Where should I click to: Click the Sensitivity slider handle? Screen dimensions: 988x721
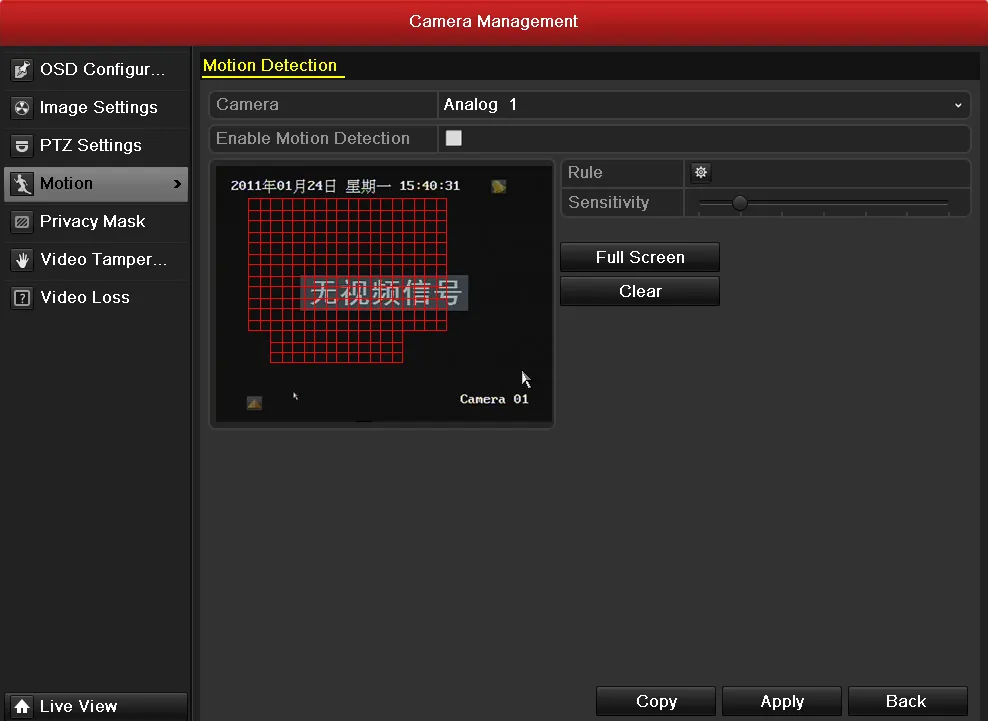tap(740, 203)
